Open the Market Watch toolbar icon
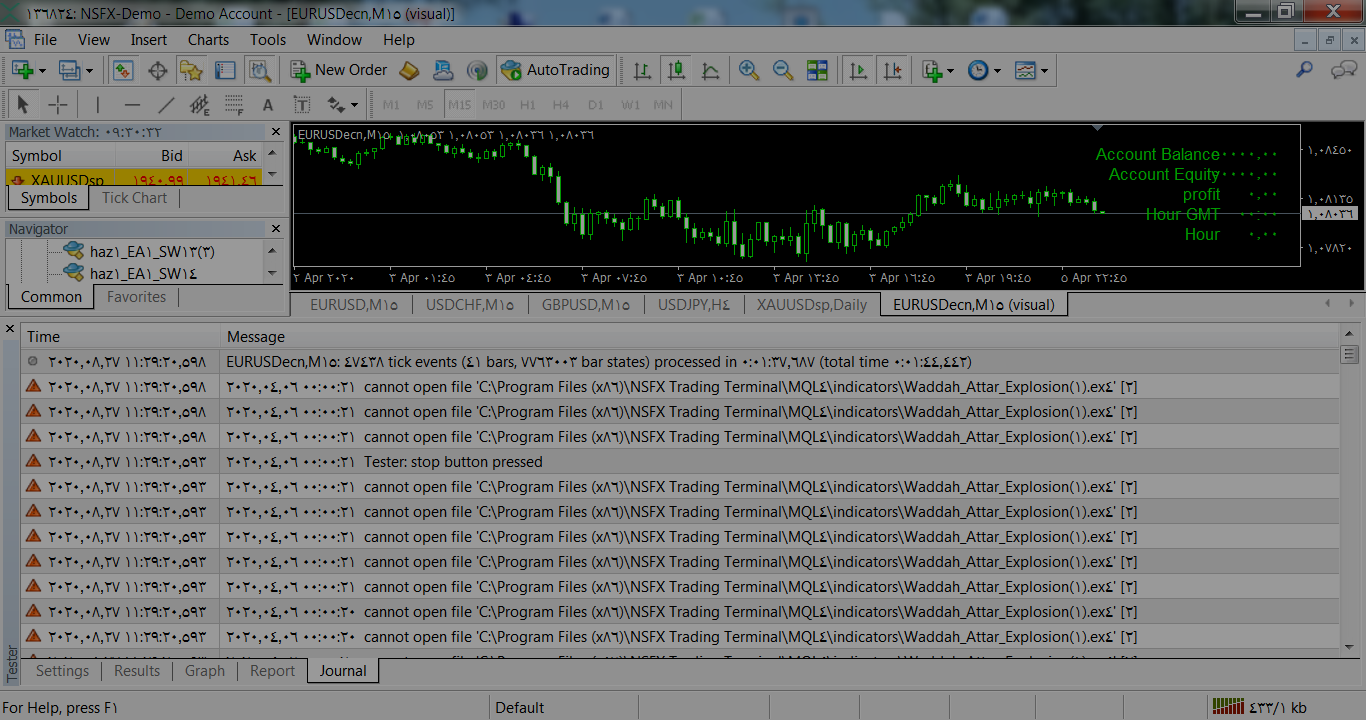This screenshot has width=1366, height=720. click(x=123, y=70)
